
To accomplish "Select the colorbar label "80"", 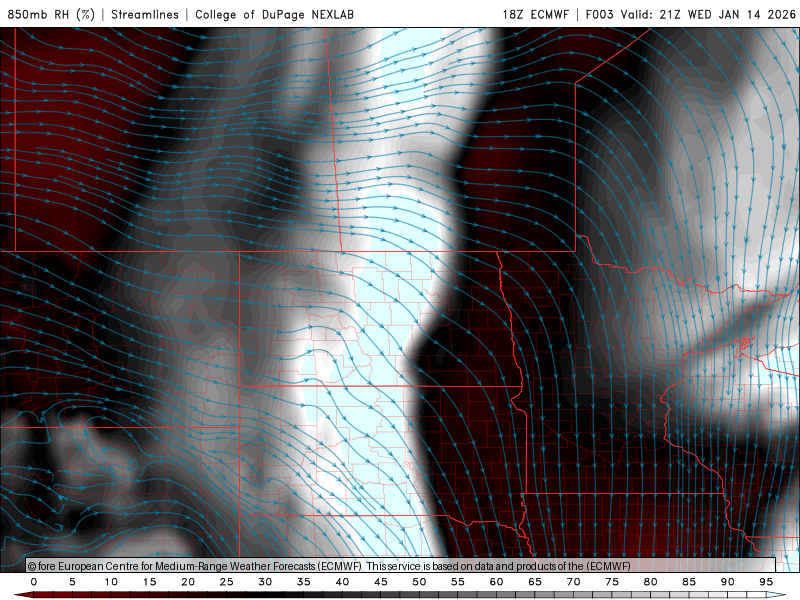I will tap(651, 582).
